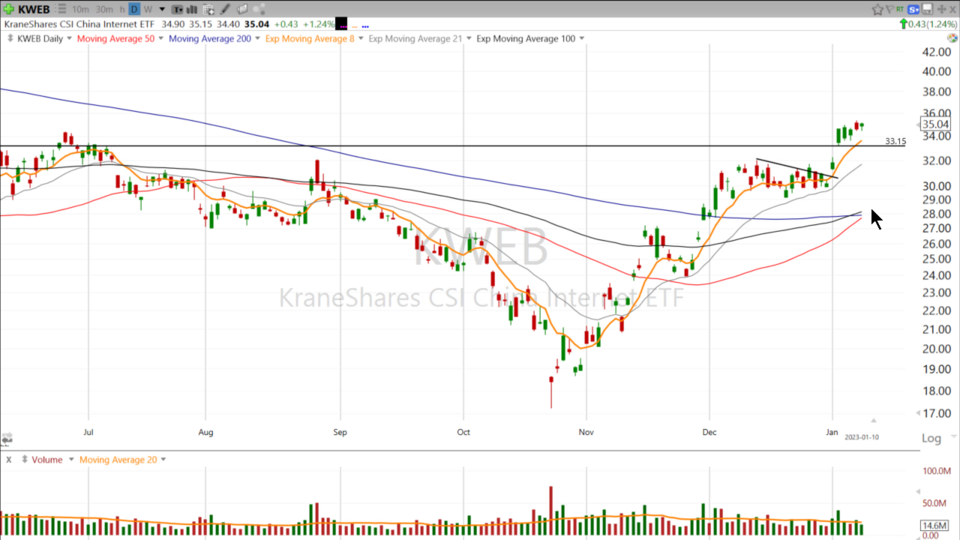Image resolution: width=960 pixels, height=540 pixels.
Task: Click the 33.15 horizontal price line label
Action: (894, 142)
